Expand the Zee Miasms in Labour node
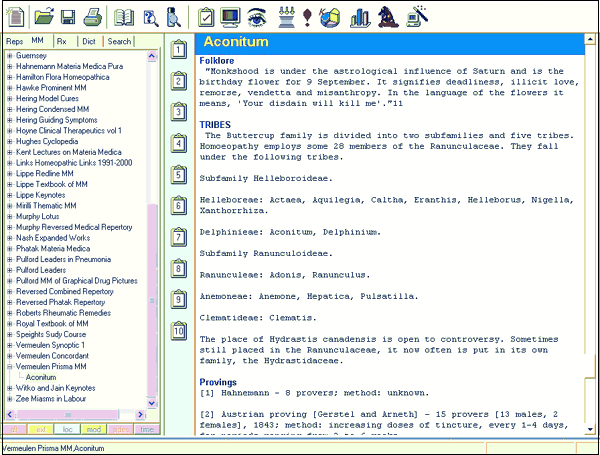Image resolution: width=600 pixels, height=455 pixels. pos(10,398)
